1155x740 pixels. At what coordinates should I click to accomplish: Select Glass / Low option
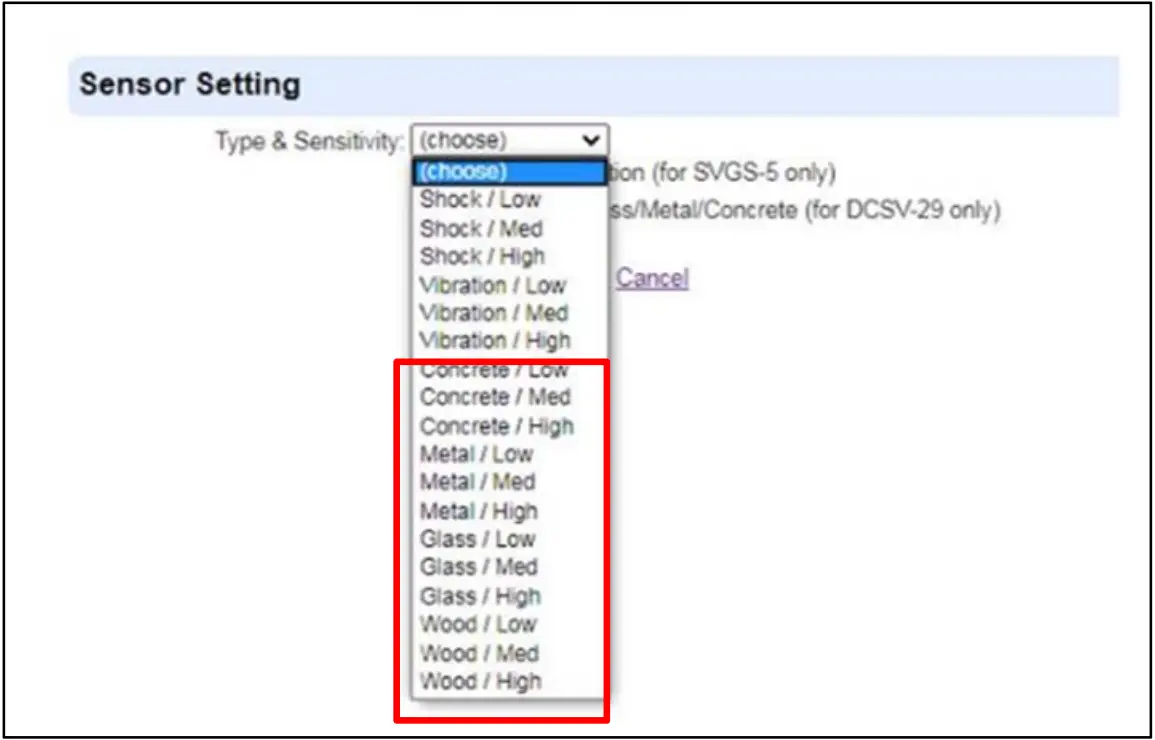[x=477, y=539]
